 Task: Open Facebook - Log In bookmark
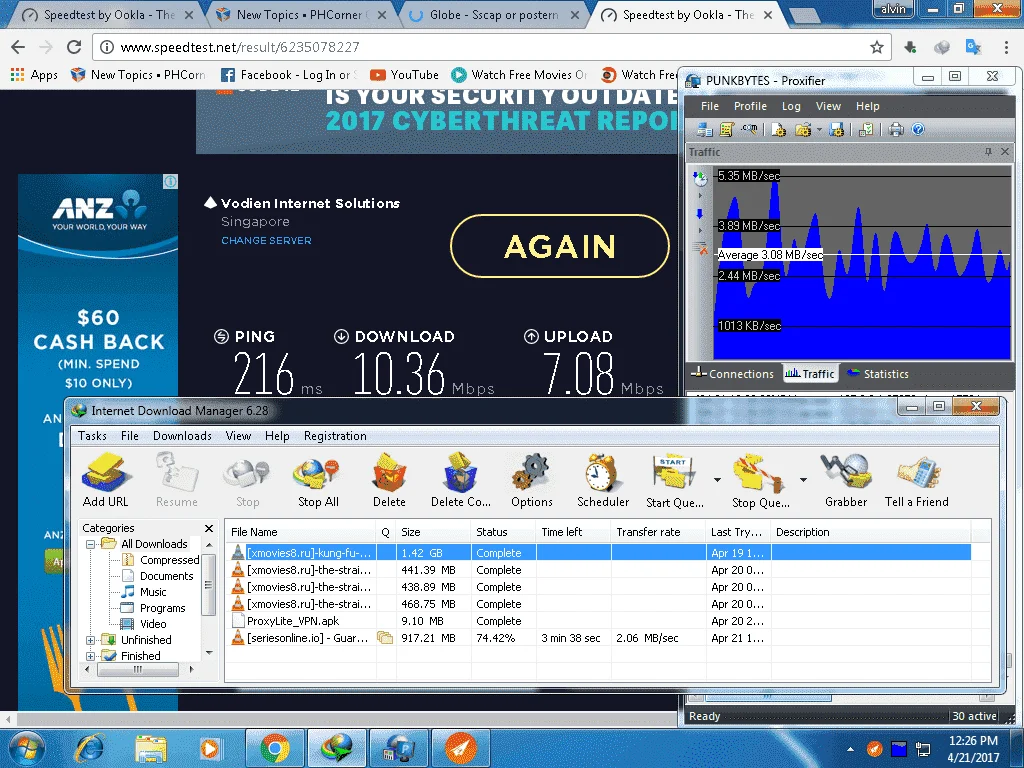tap(289, 74)
